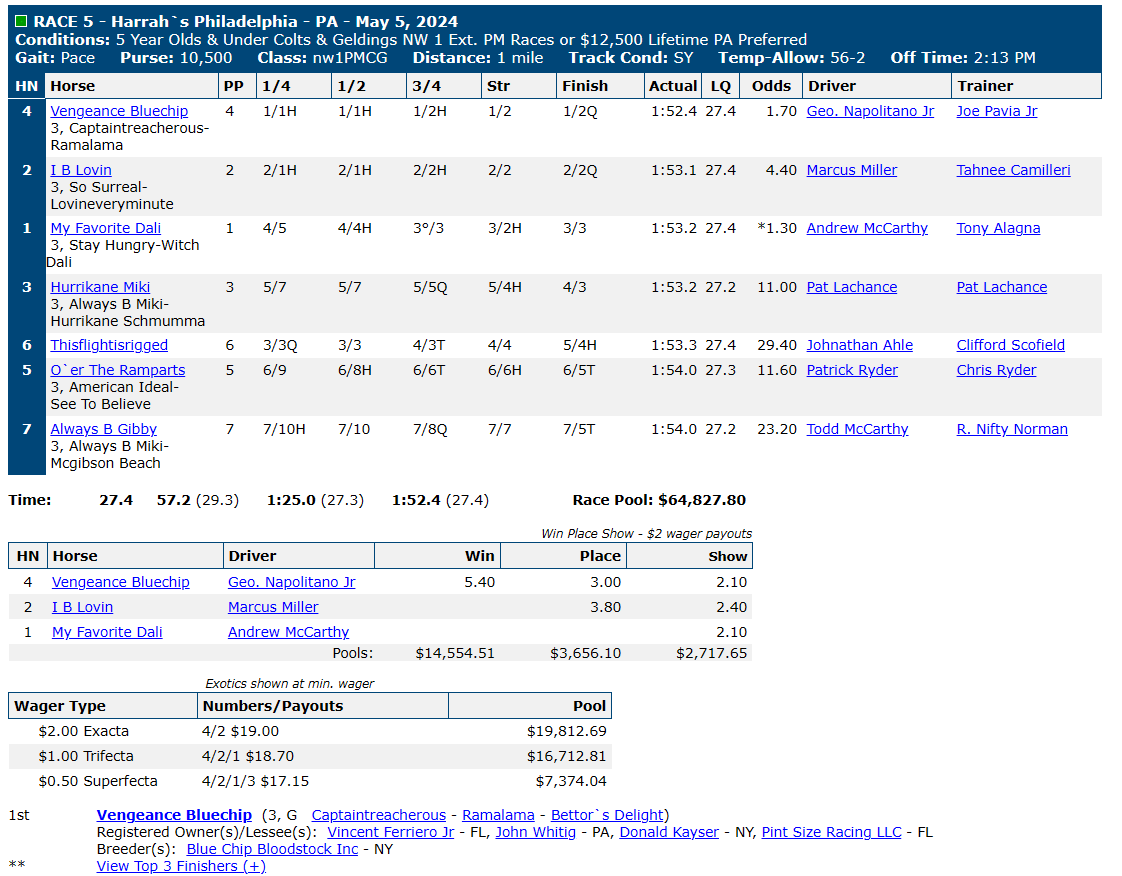Viewport: 1122px width, 876px height.
Task: Click the green square icon beside RACE 5
Action: [x=21, y=21]
